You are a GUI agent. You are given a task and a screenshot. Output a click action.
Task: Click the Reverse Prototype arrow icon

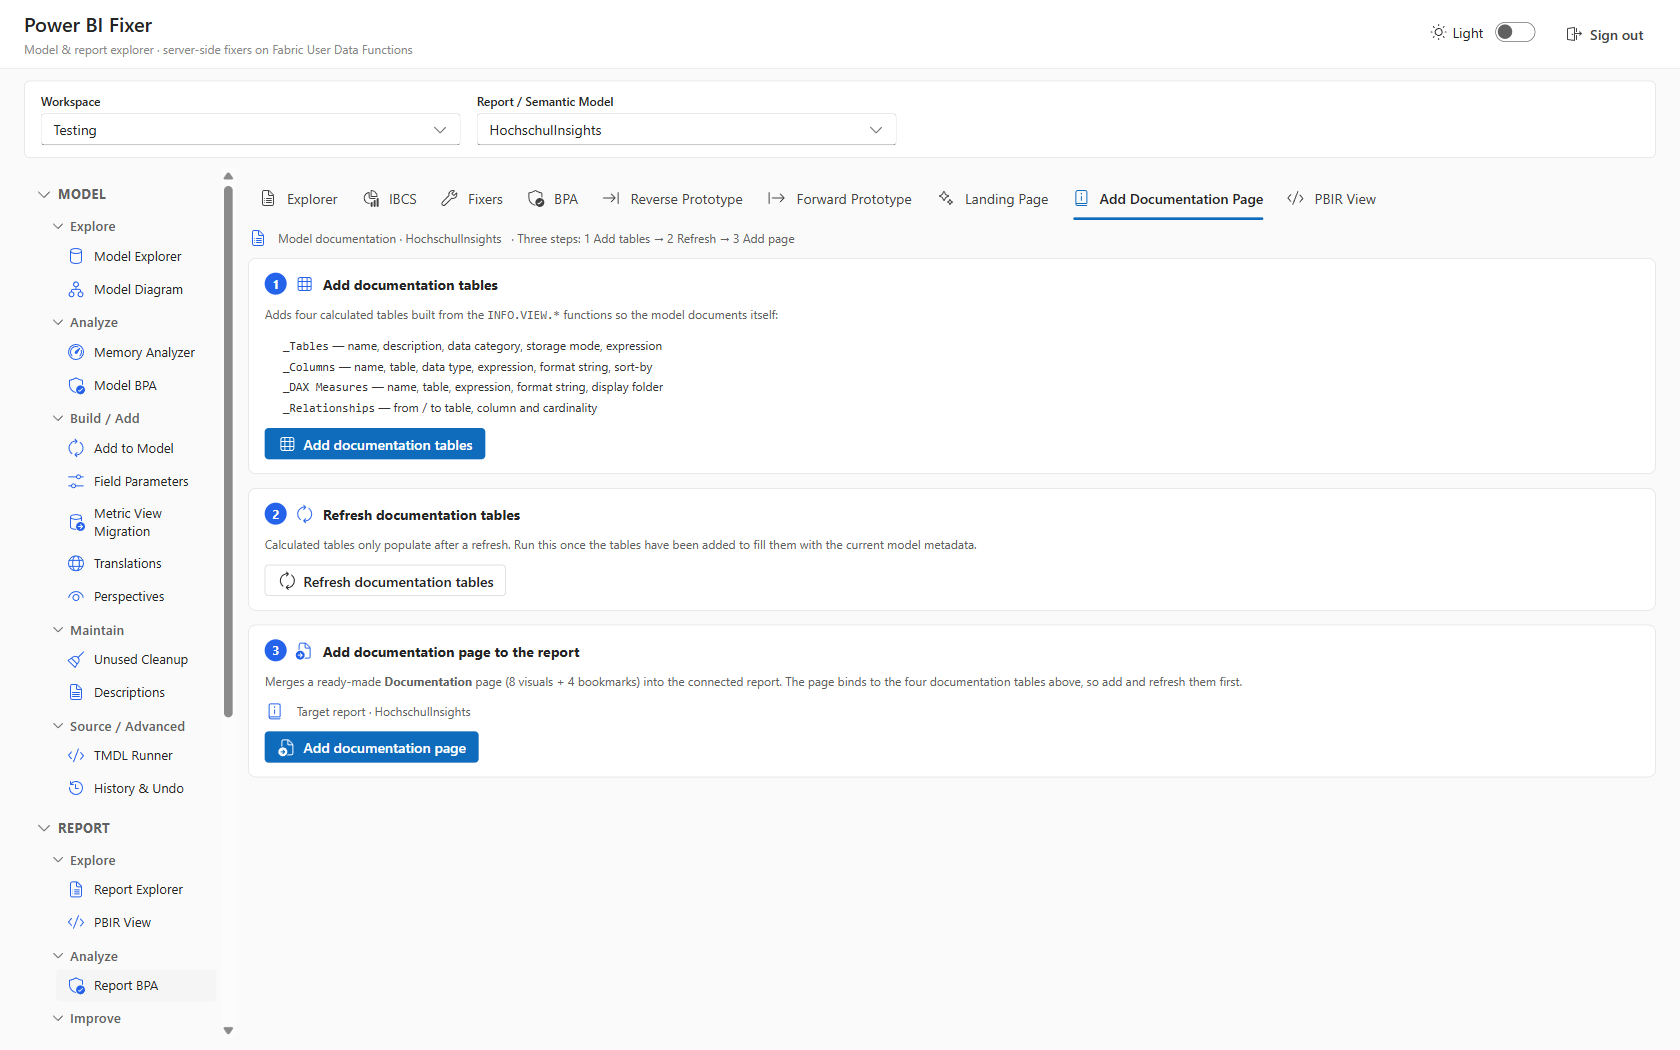click(x=611, y=198)
